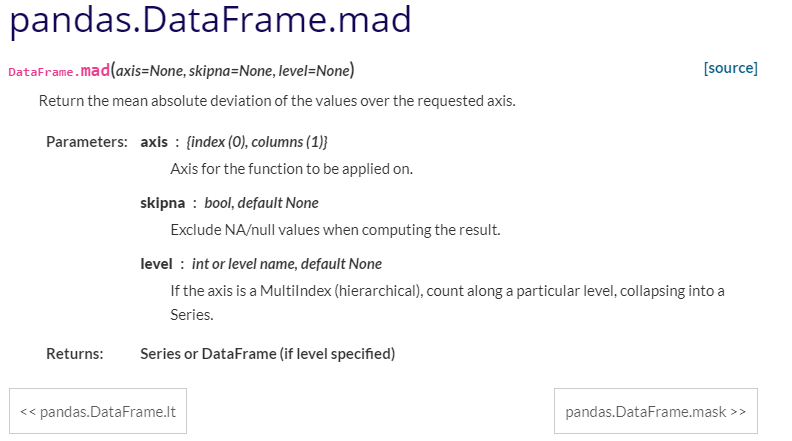Click the 'axis' parameter name
This screenshot has height=441, width=792.
[x=154, y=141]
